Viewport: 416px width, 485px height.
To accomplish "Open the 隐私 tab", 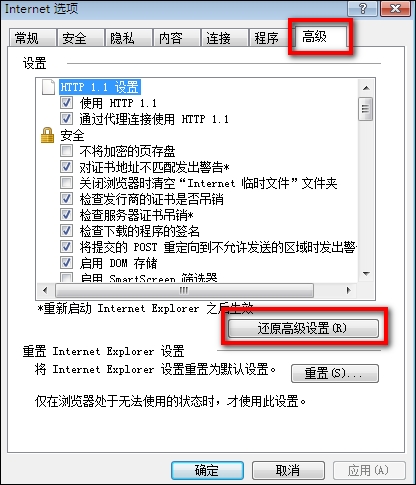I will tap(128, 38).
